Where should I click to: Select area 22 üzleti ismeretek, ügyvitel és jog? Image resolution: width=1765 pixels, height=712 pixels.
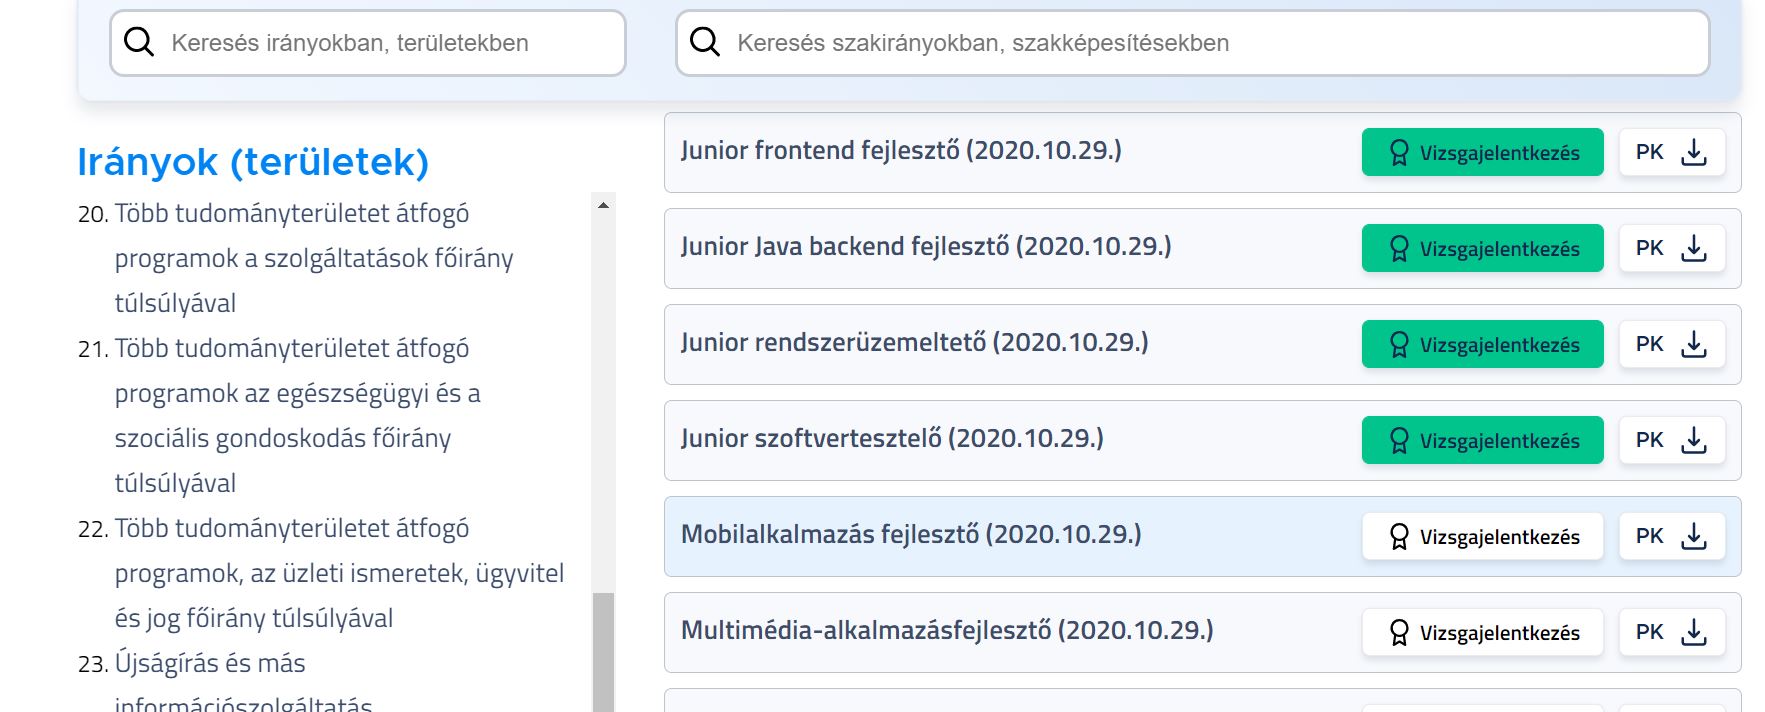click(338, 573)
